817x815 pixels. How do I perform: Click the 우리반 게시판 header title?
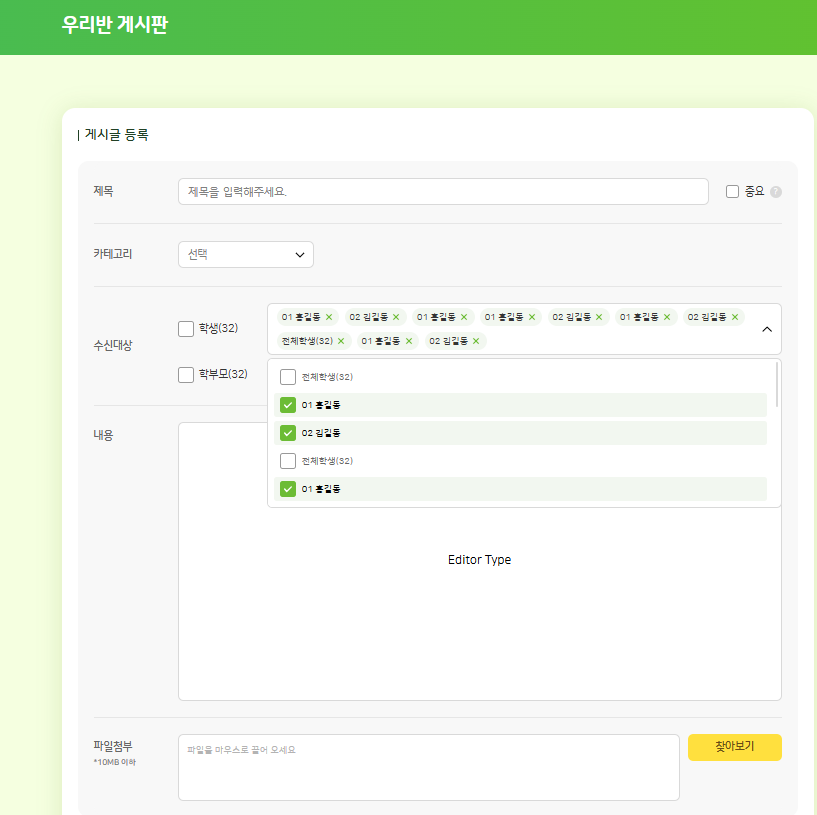pyautogui.click(x=115, y=26)
